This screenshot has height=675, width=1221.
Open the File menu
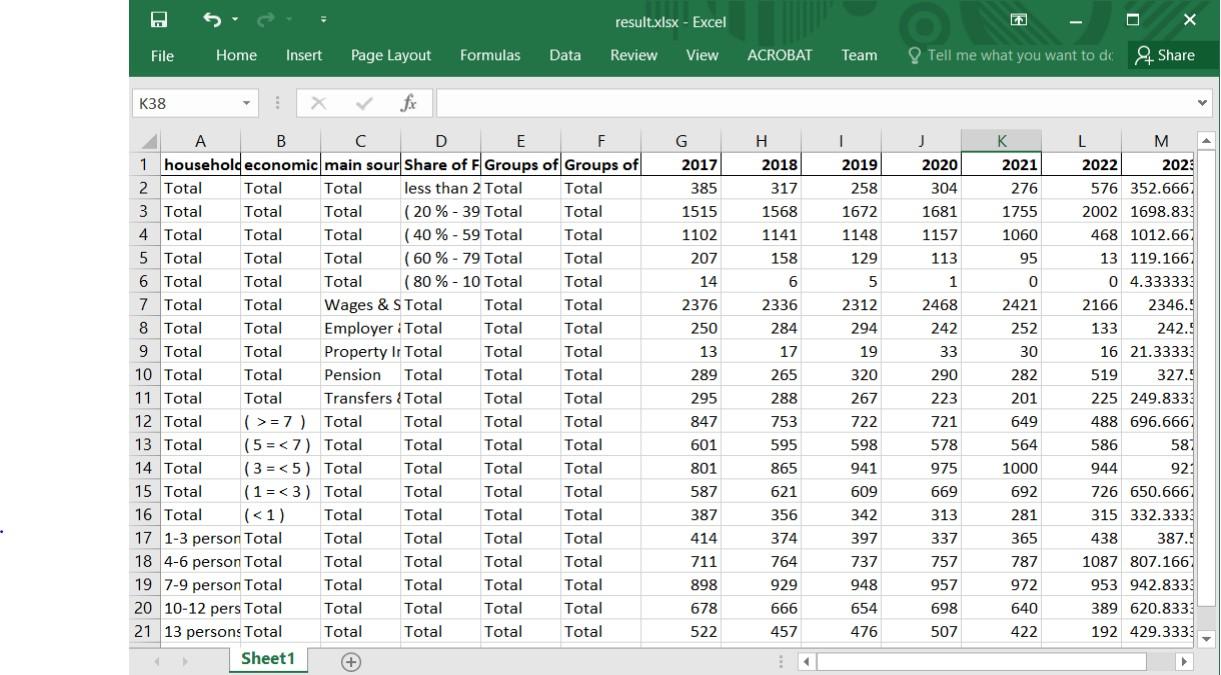(163, 55)
